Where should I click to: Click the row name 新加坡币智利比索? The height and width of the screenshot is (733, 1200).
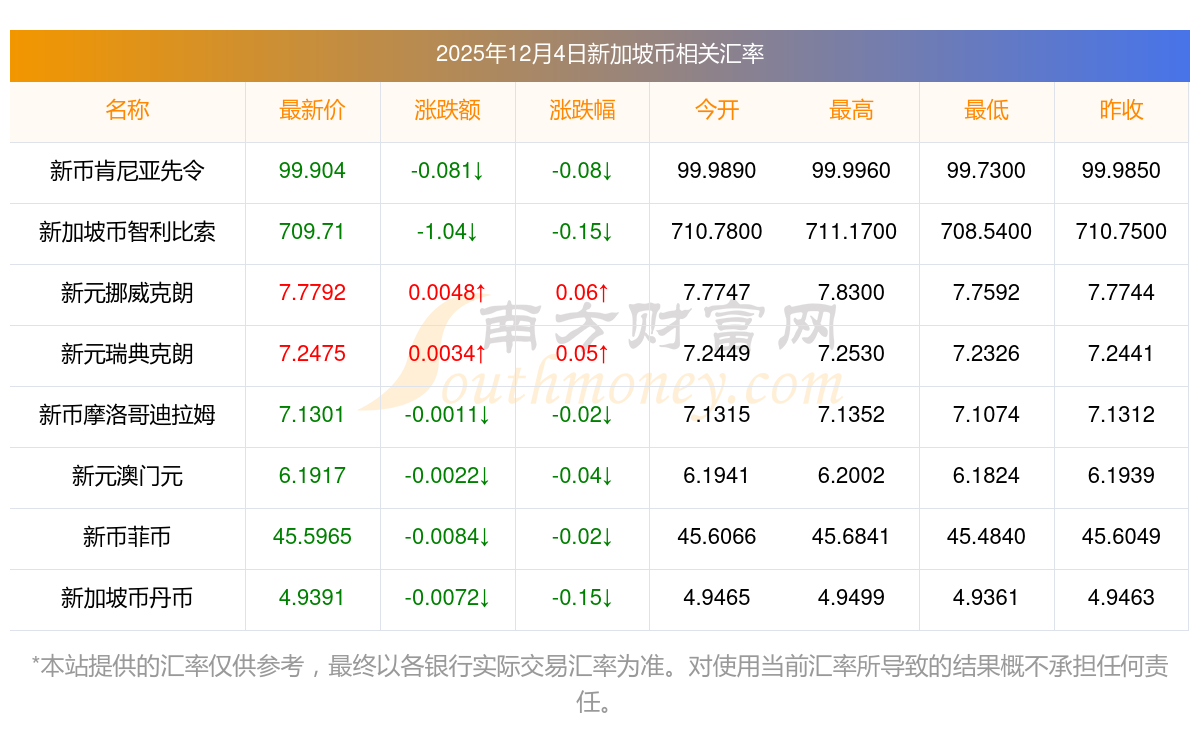coord(127,232)
